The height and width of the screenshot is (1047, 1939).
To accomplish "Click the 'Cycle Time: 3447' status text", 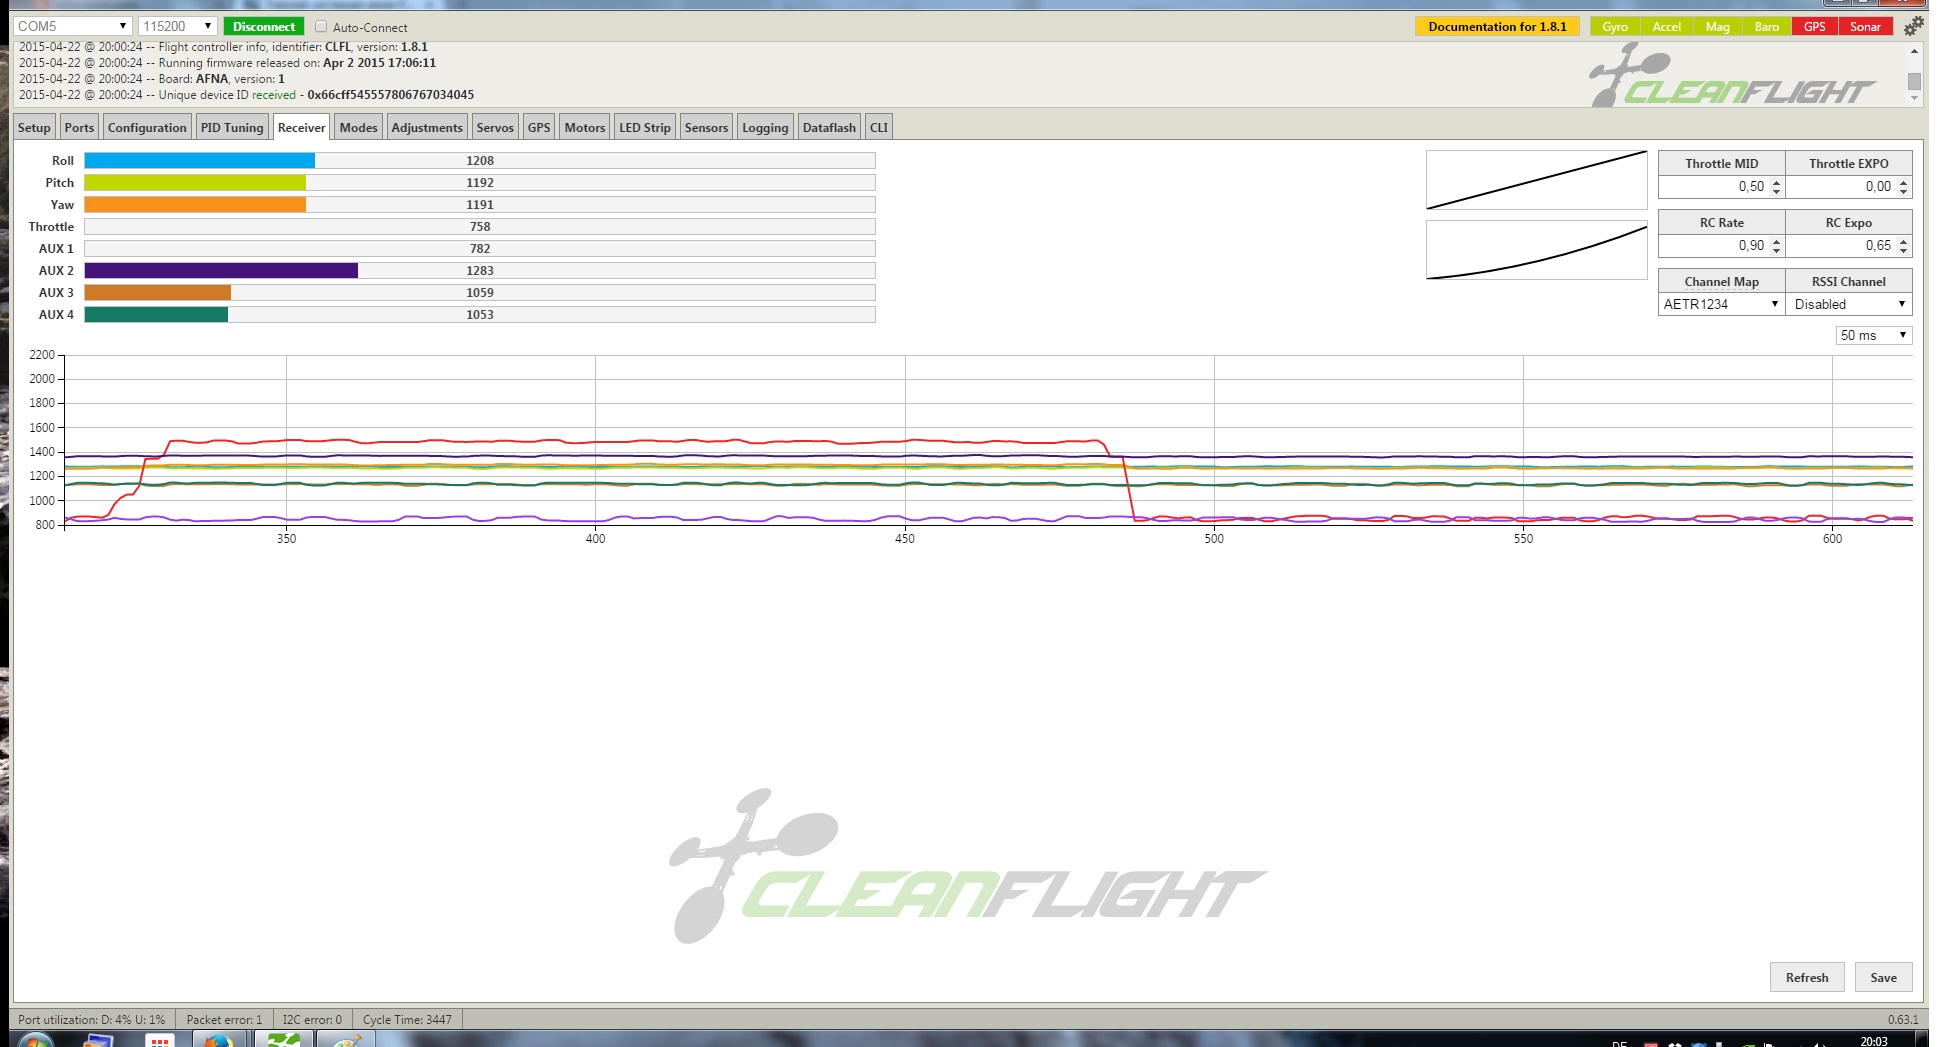I will 407,1020.
